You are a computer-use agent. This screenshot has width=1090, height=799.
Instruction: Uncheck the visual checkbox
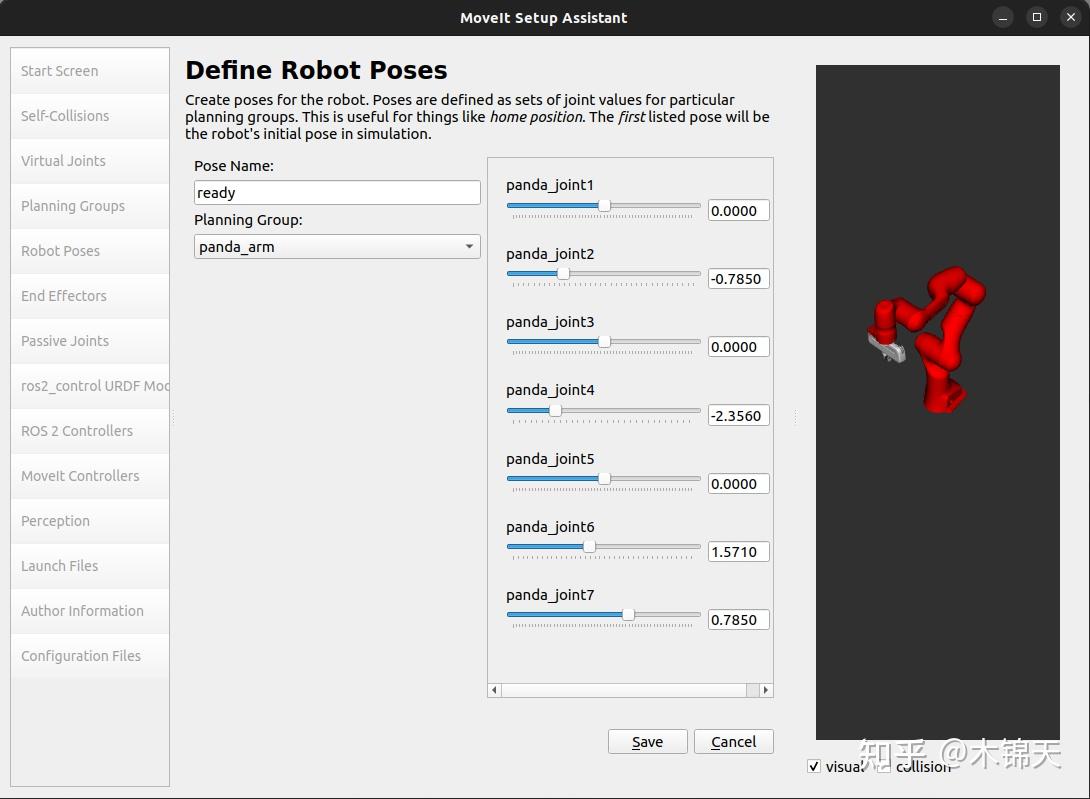(x=814, y=766)
